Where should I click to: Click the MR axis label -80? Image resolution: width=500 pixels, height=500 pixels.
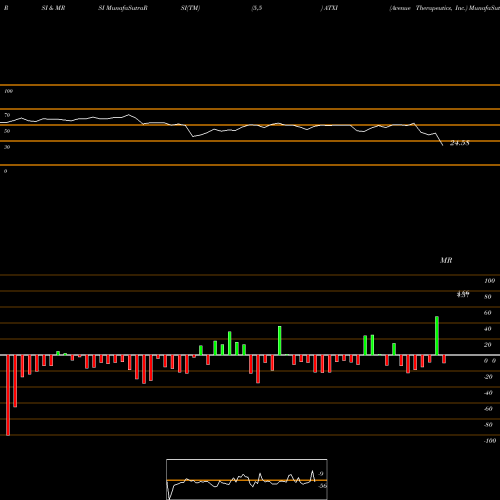click(488, 425)
